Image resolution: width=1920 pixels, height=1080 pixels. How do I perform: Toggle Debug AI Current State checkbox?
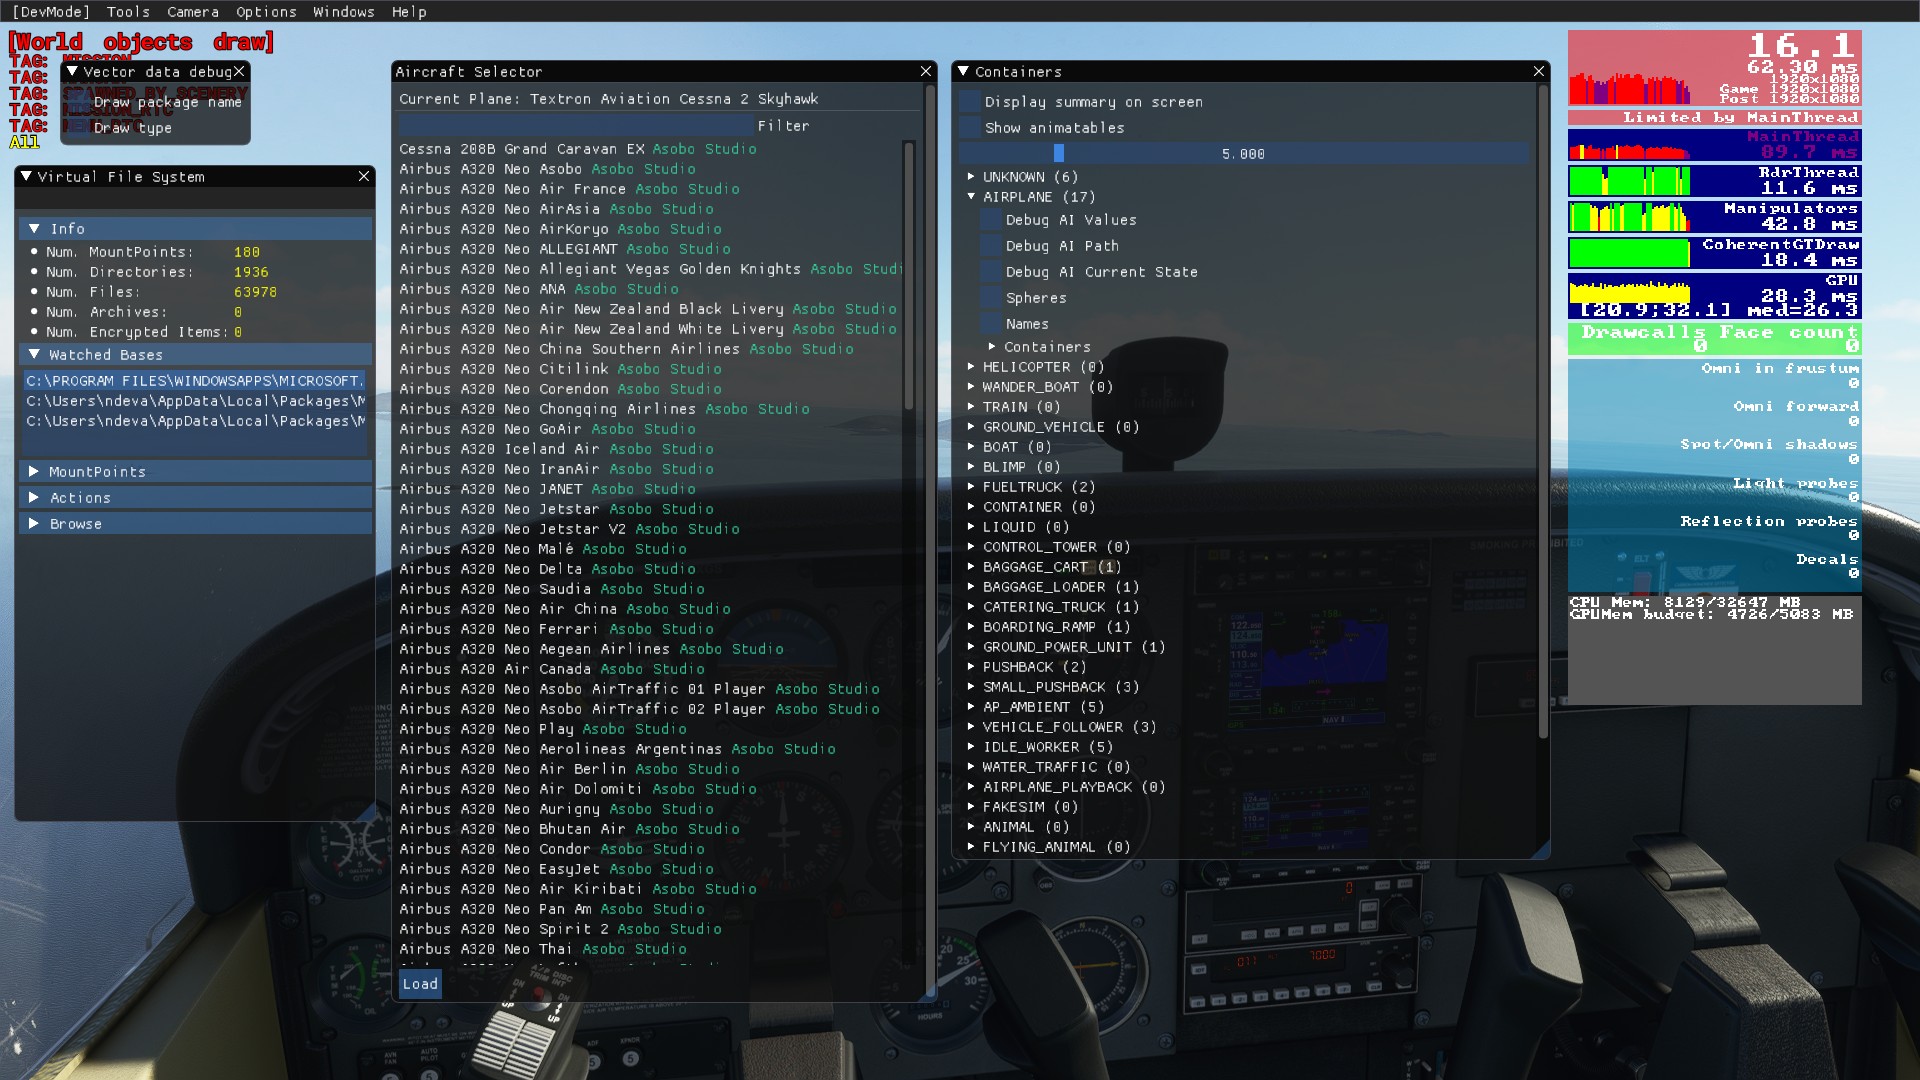[x=991, y=272]
